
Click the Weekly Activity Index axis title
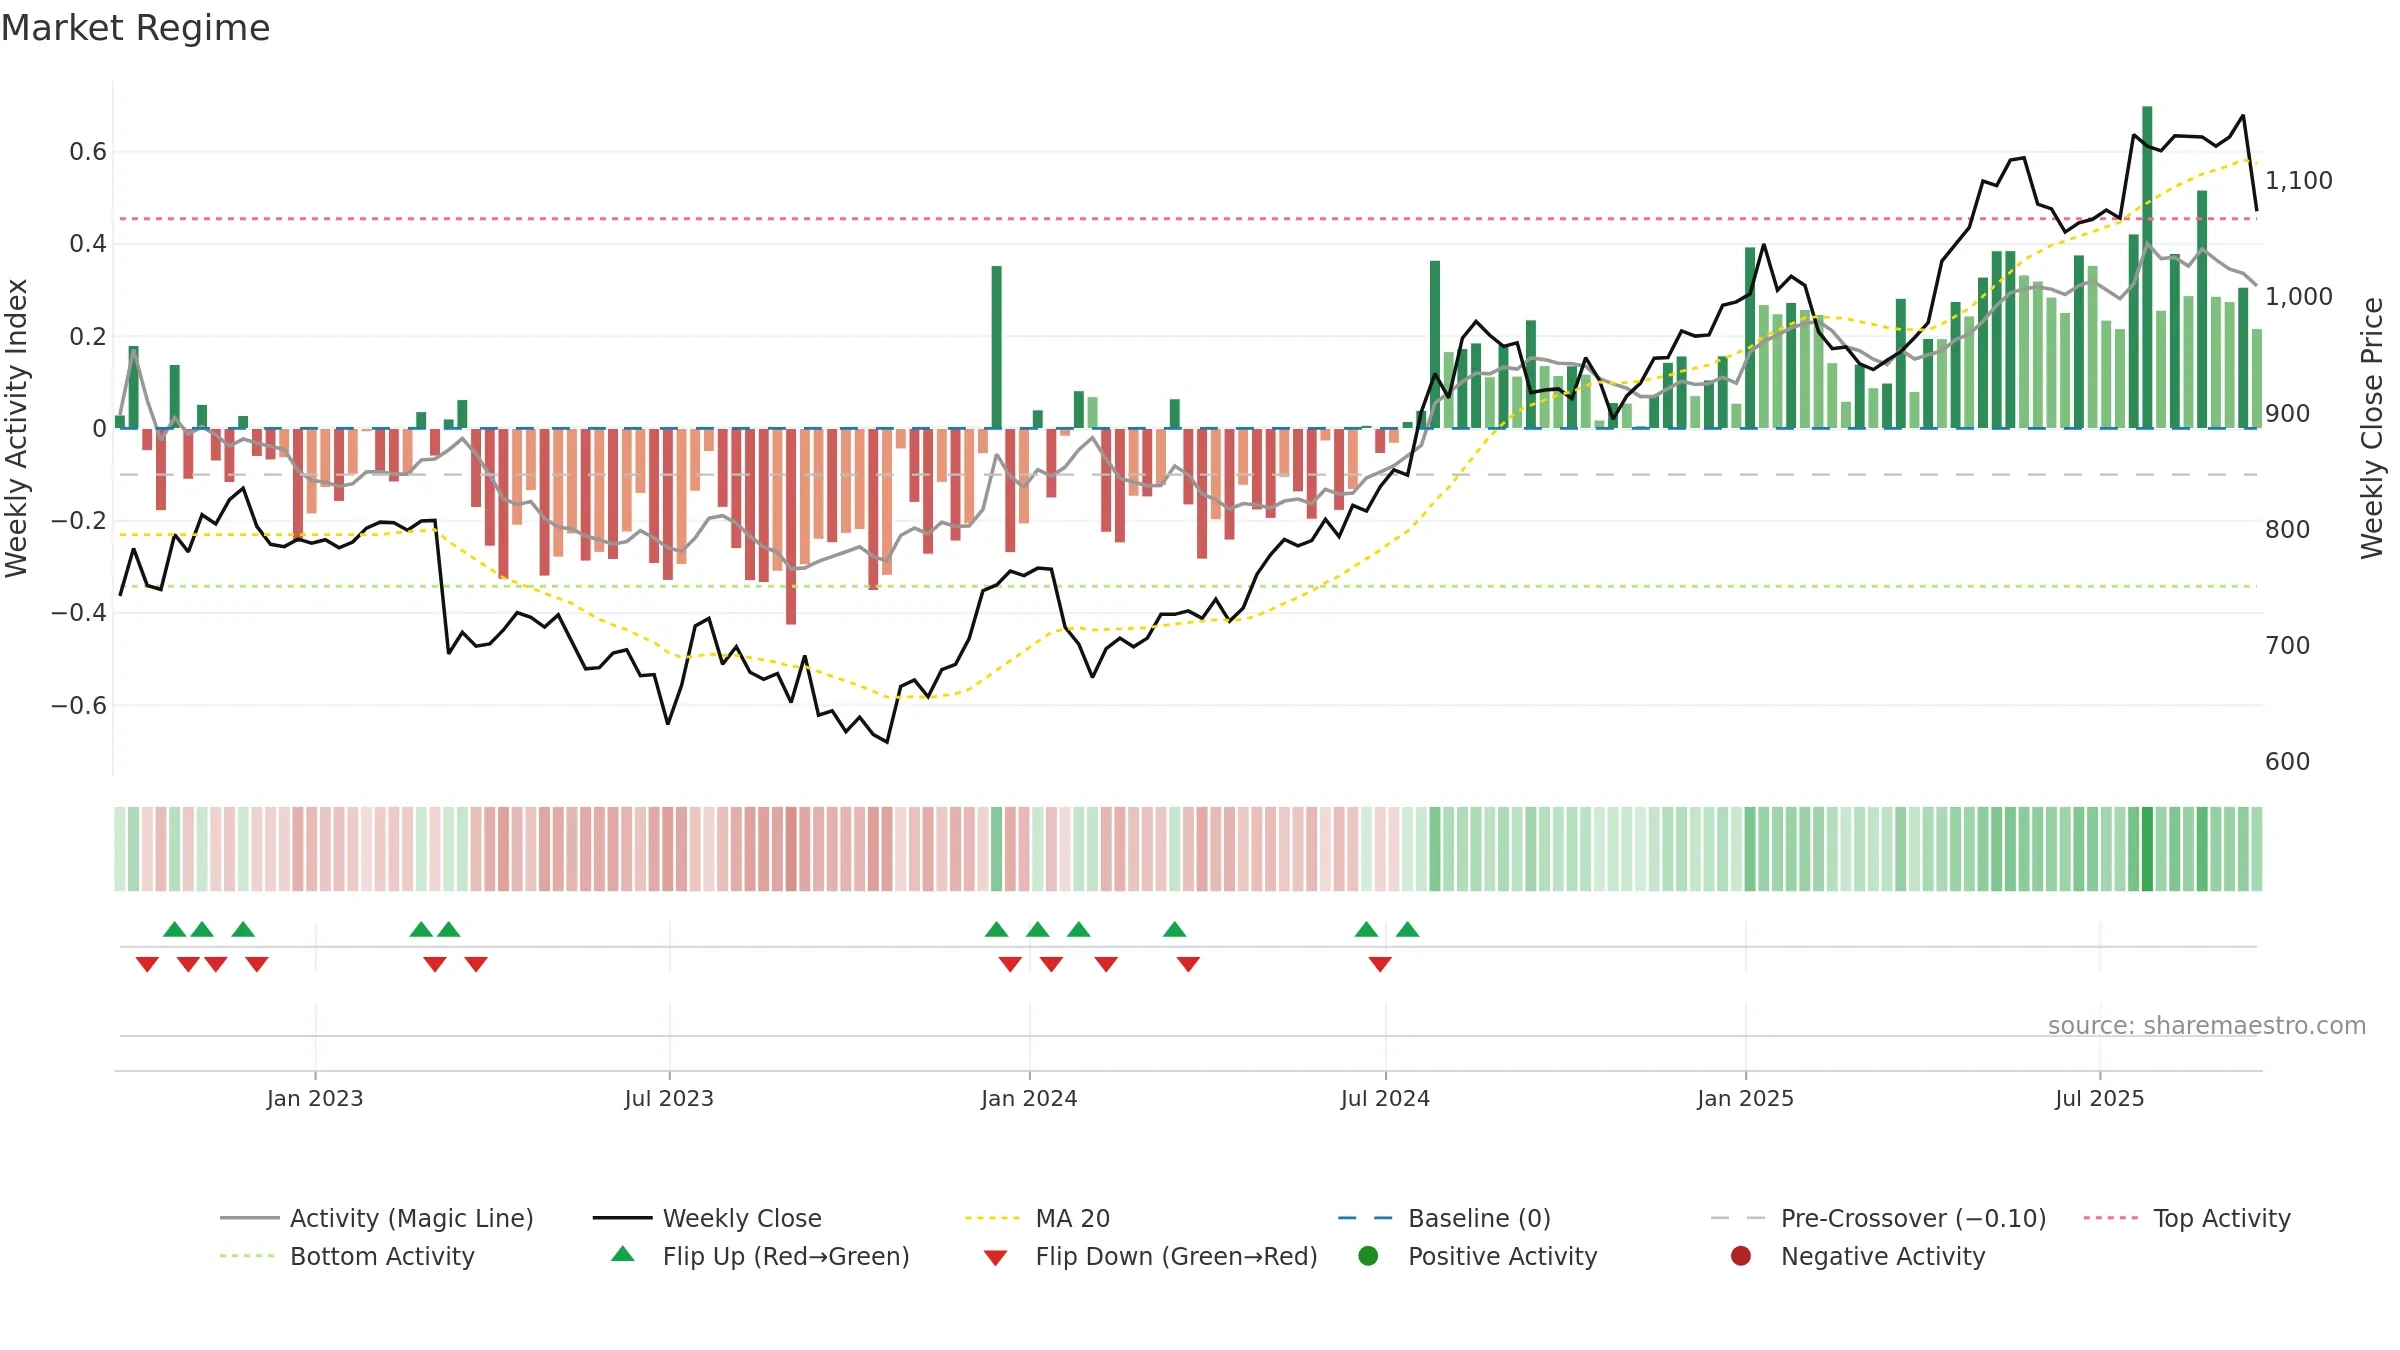[x=16, y=428]
